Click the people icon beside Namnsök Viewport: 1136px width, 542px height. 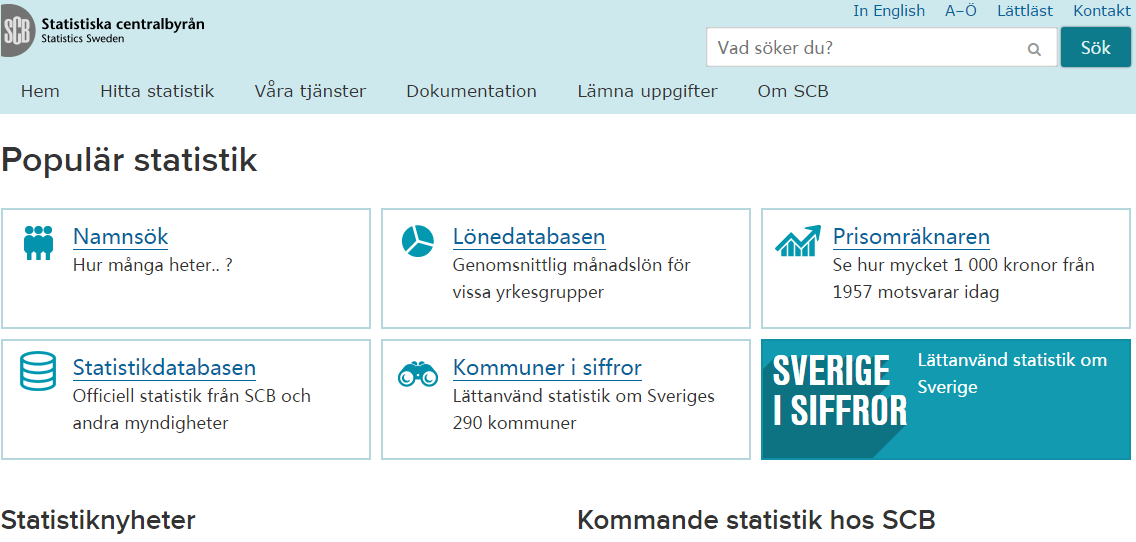point(38,243)
